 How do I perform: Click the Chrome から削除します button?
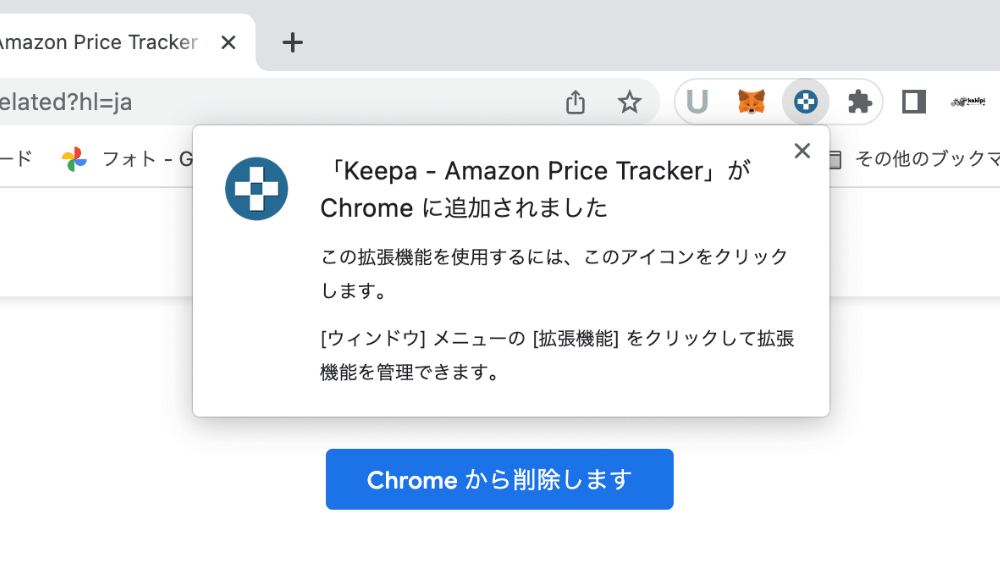(x=499, y=479)
